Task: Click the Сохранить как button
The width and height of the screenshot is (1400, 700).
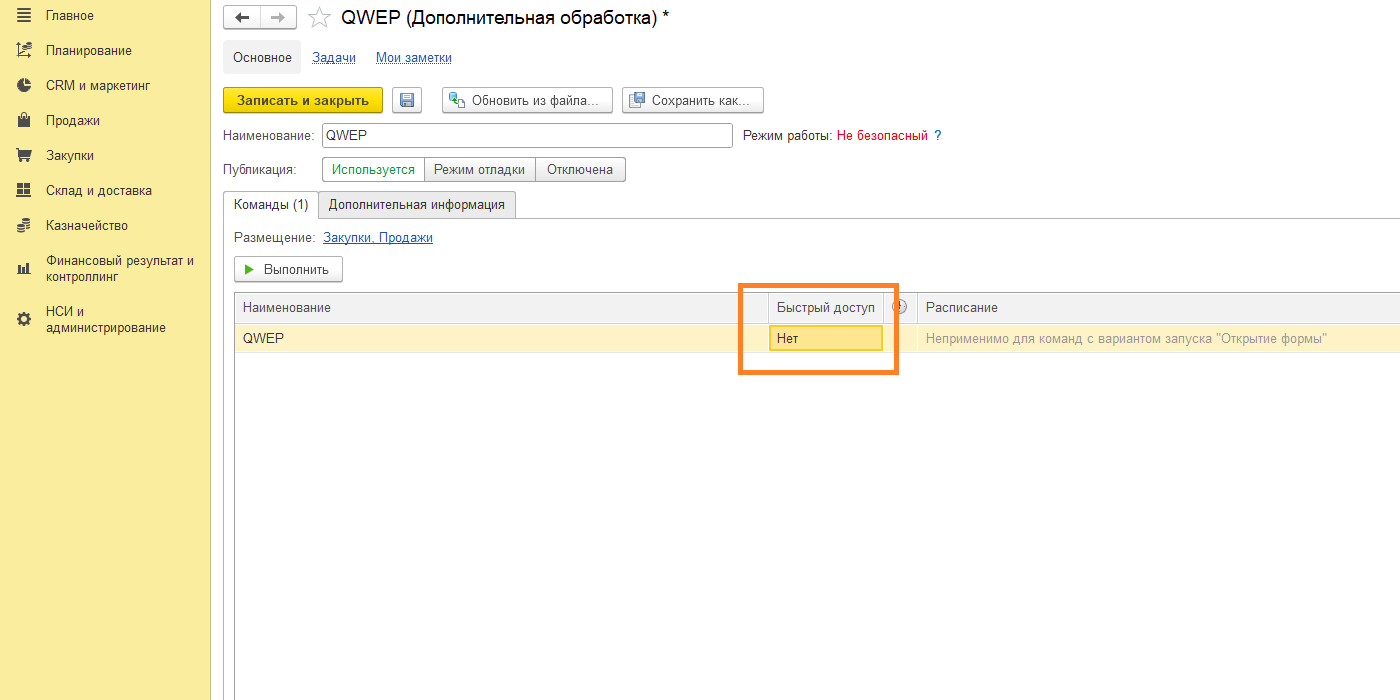Action: point(693,100)
